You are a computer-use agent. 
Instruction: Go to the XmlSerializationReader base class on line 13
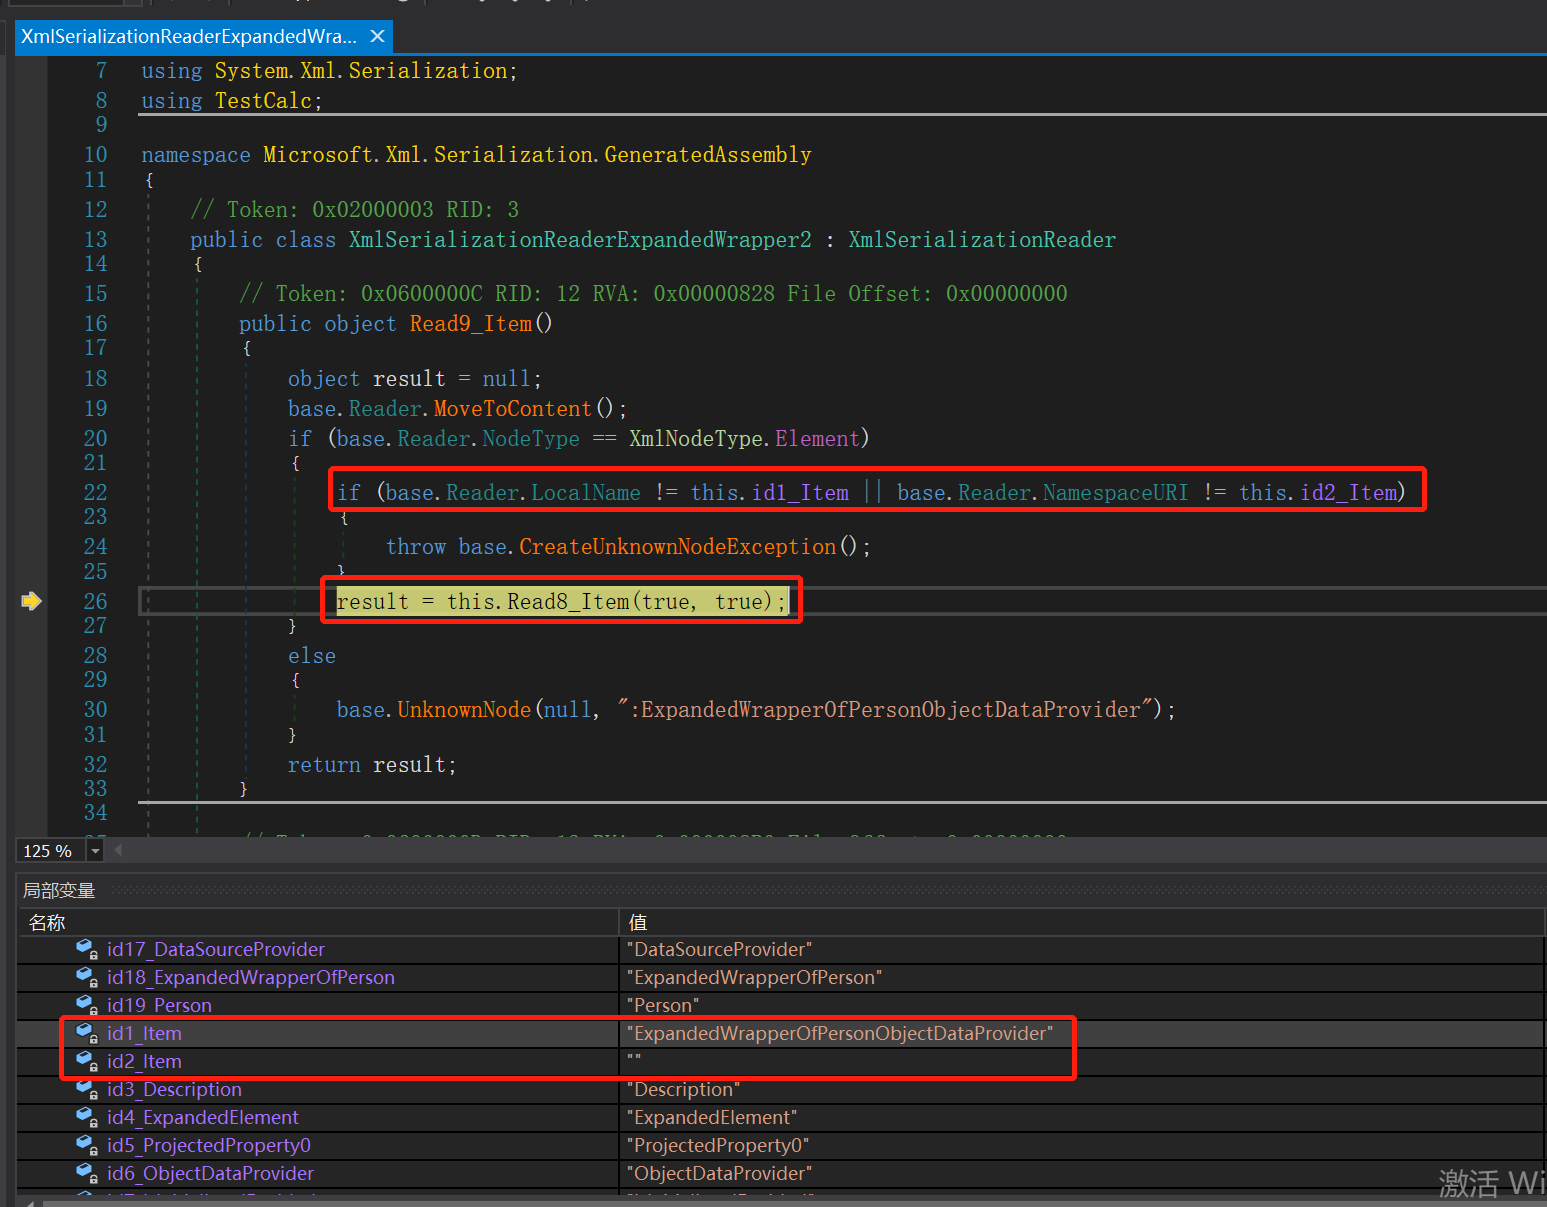point(981,240)
